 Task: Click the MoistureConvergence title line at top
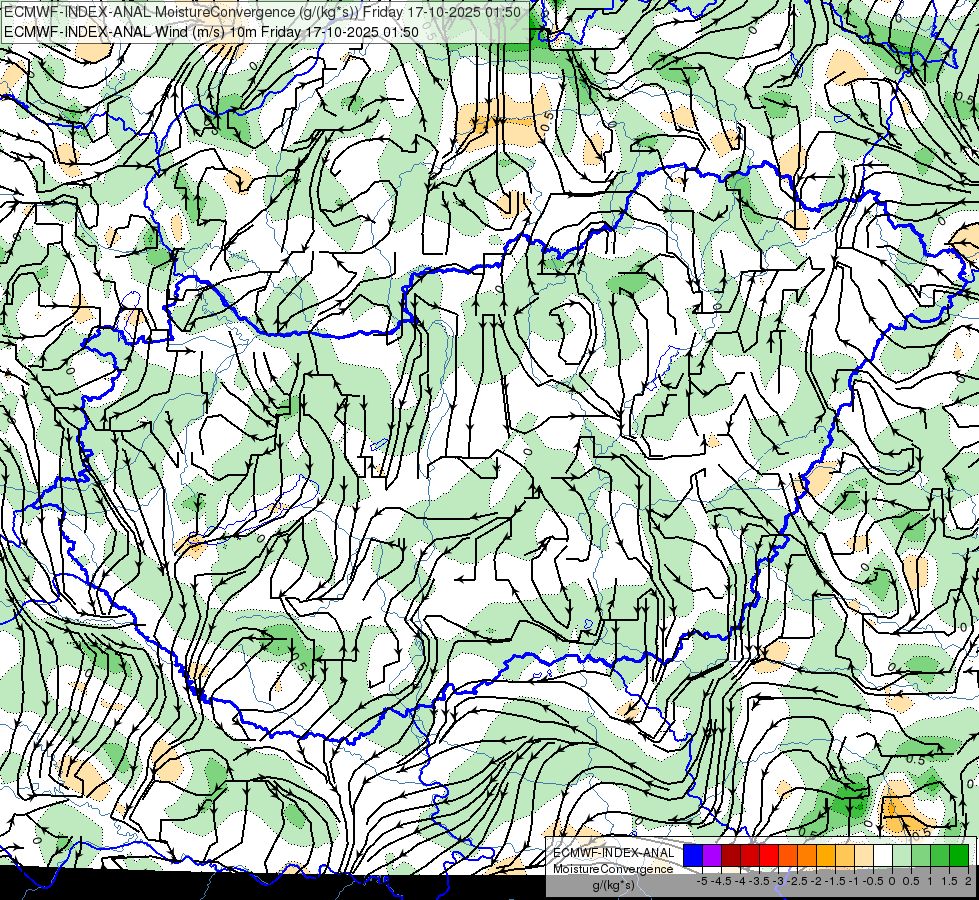click(262, 12)
